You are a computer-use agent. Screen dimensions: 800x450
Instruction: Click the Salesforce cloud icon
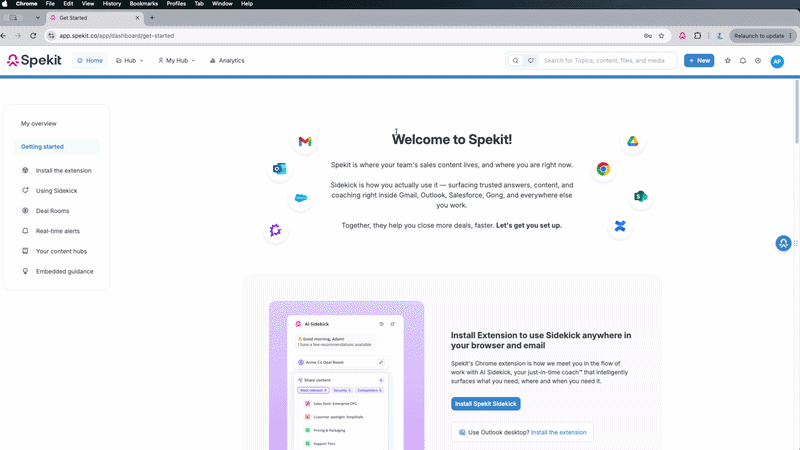[x=301, y=198]
